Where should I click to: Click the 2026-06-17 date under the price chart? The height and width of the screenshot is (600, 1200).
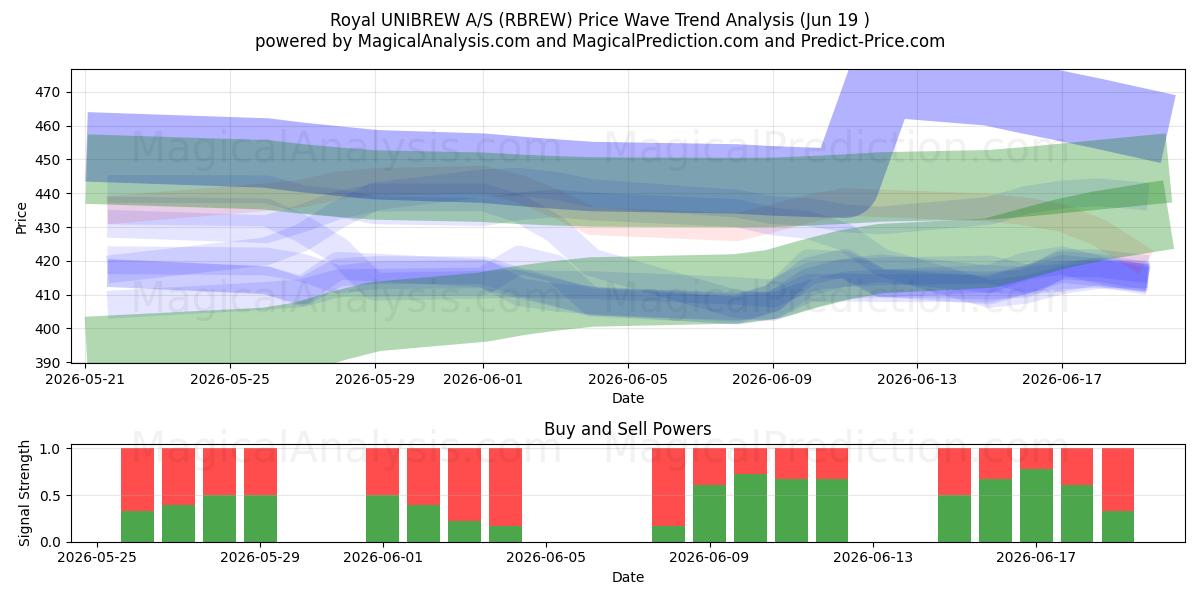(x=1062, y=379)
